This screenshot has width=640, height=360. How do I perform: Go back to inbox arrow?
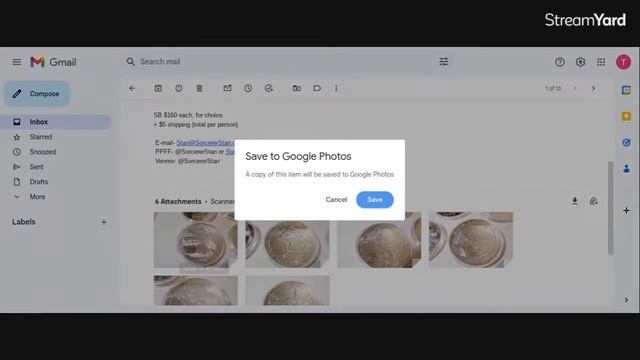pos(132,88)
